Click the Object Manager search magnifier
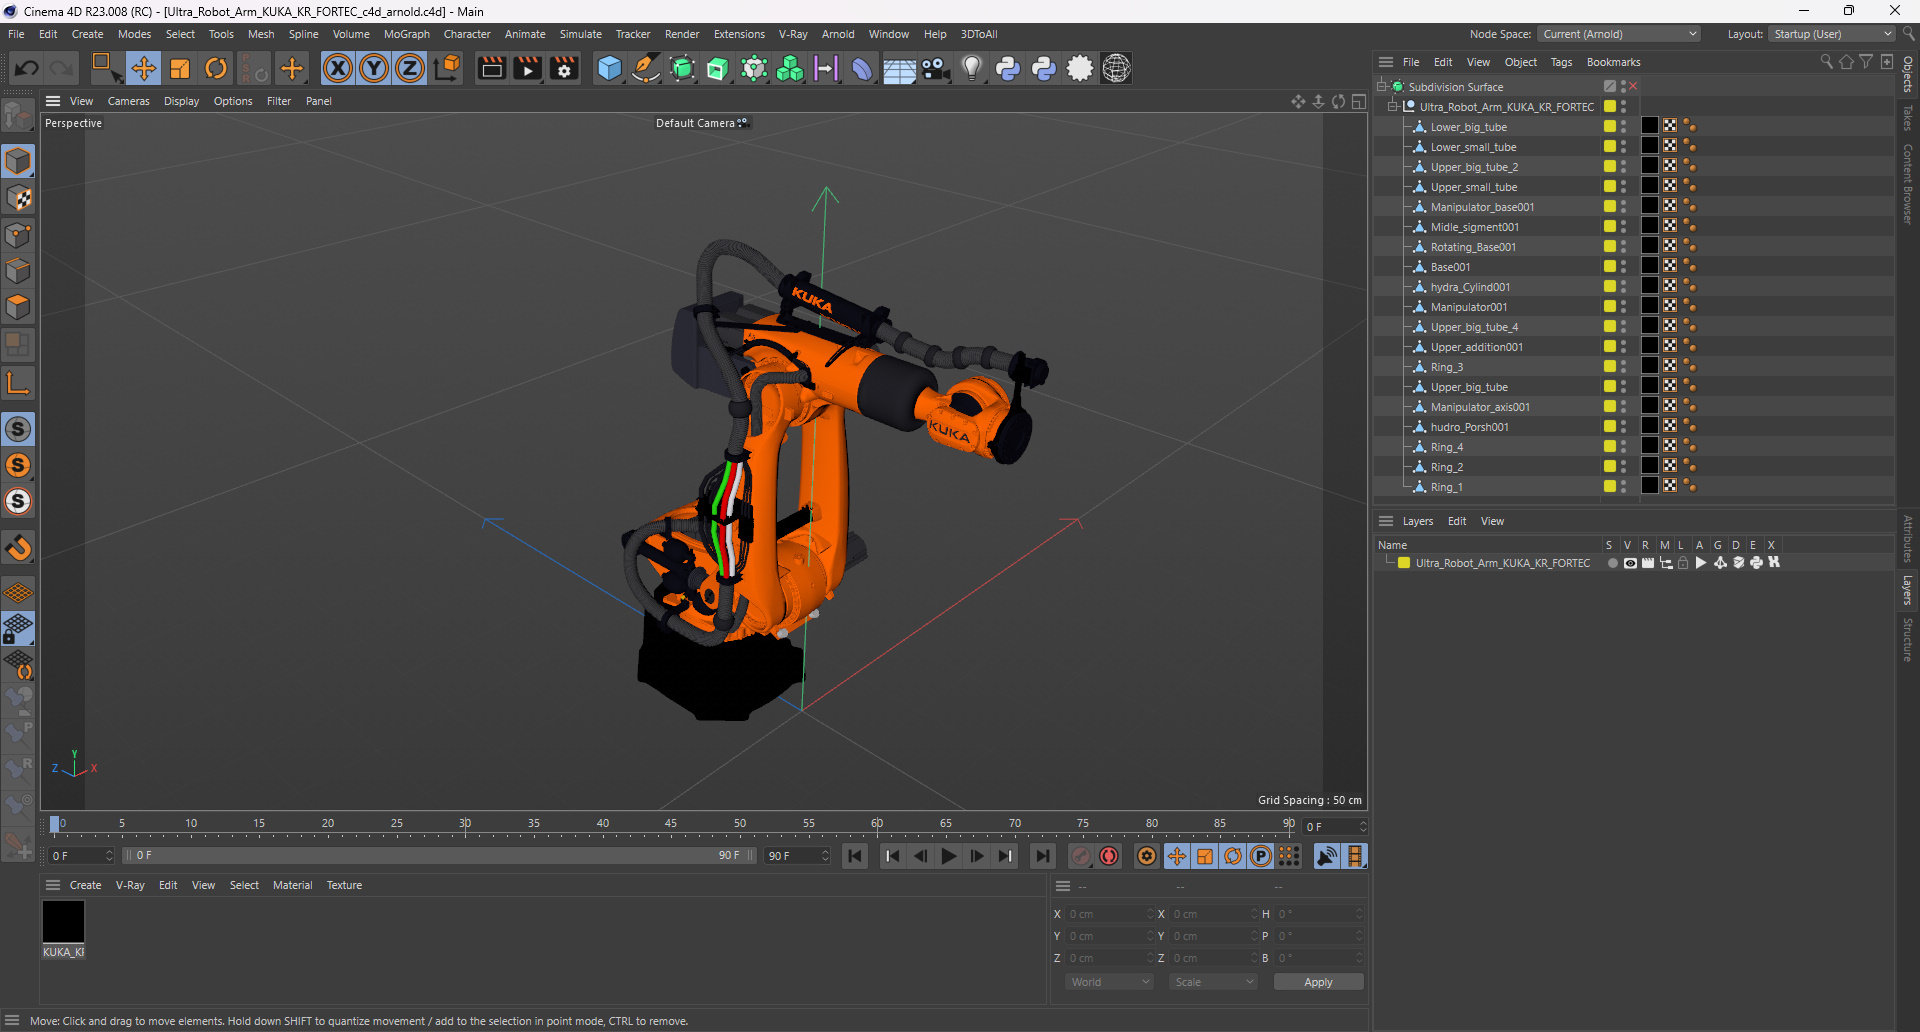Screen dimensions: 1920x1032 pyautogui.click(x=1826, y=62)
